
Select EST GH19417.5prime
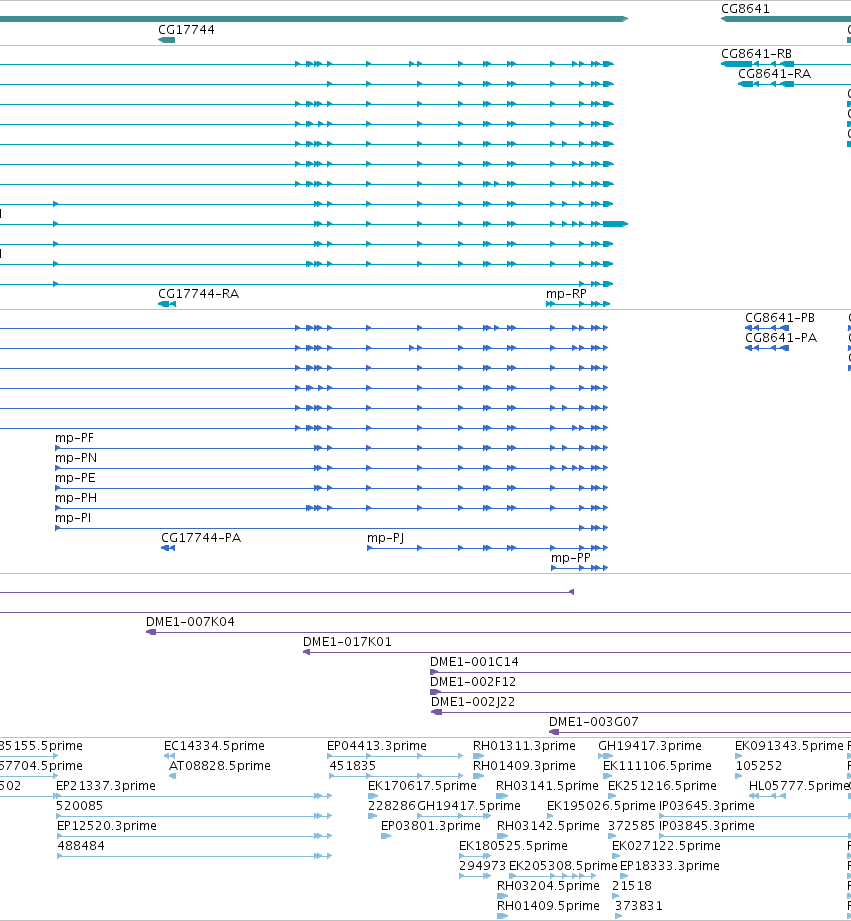469,806
